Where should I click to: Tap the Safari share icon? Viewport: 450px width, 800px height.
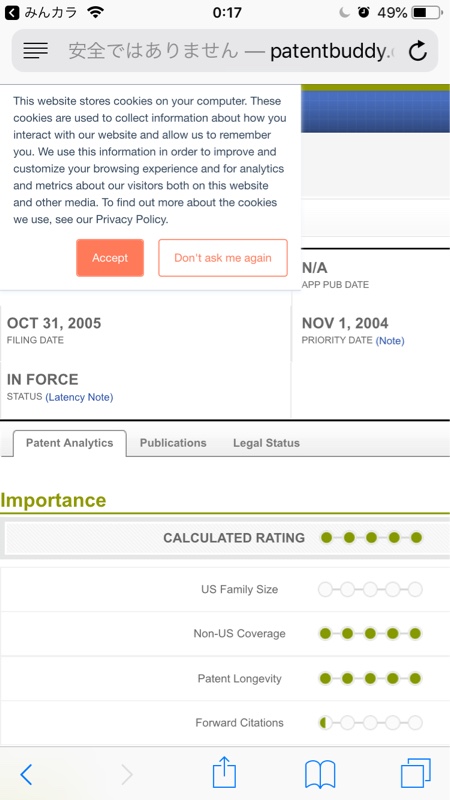pyautogui.click(x=224, y=772)
